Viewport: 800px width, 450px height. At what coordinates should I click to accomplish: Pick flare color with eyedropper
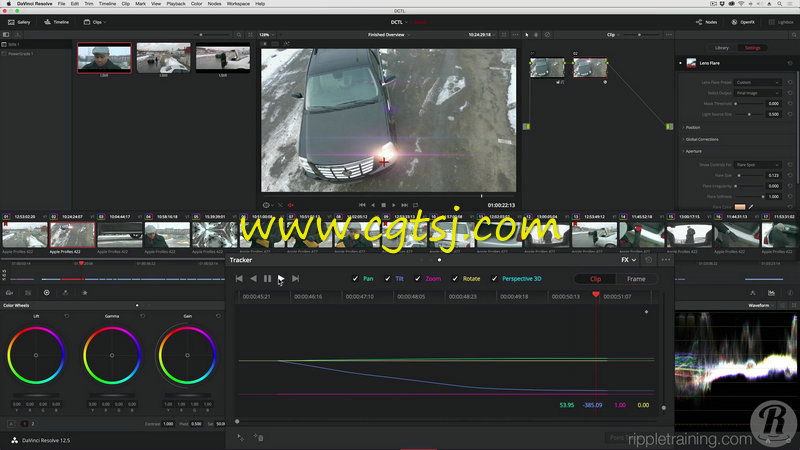click(x=751, y=207)
